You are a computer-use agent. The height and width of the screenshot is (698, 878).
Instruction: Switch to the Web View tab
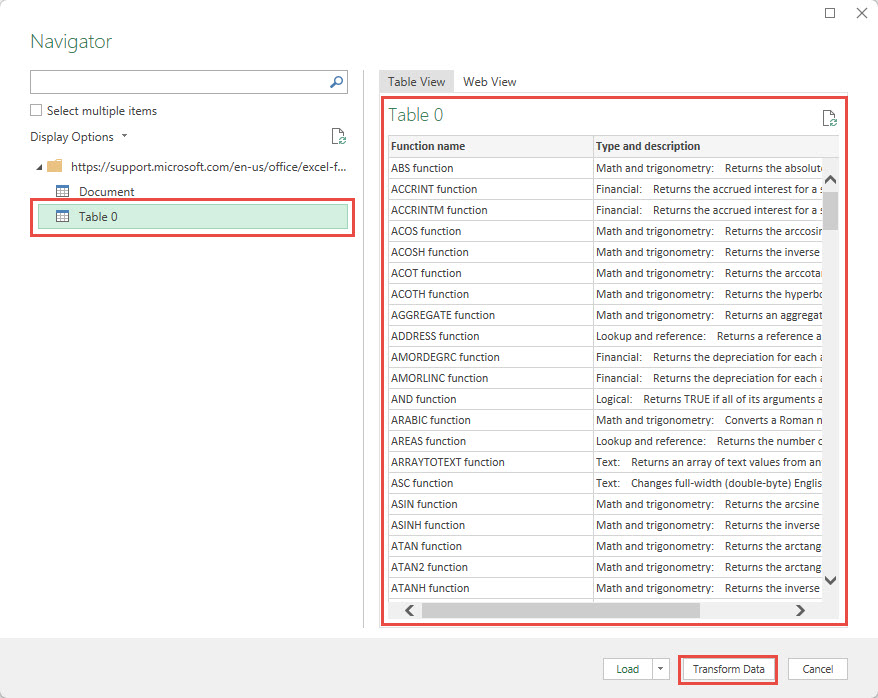click(489, 82)
